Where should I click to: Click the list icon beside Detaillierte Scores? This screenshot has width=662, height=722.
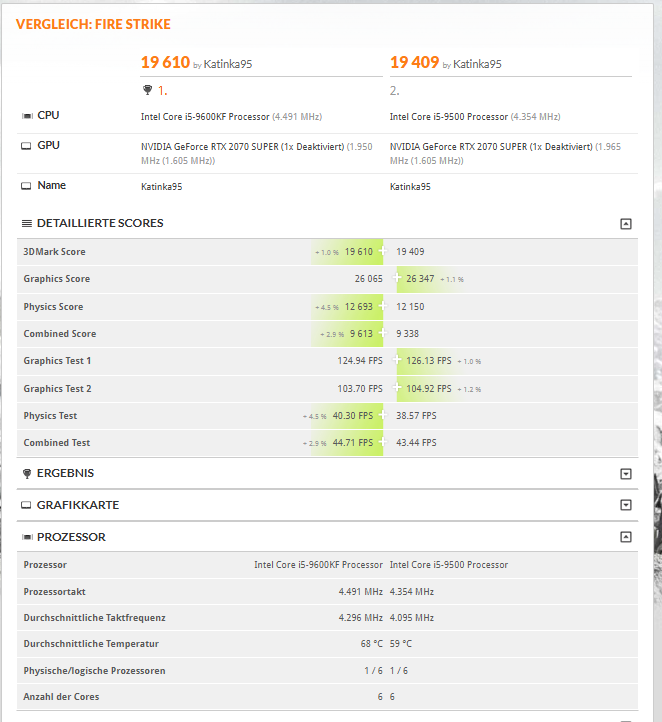(x=27, y=223)
